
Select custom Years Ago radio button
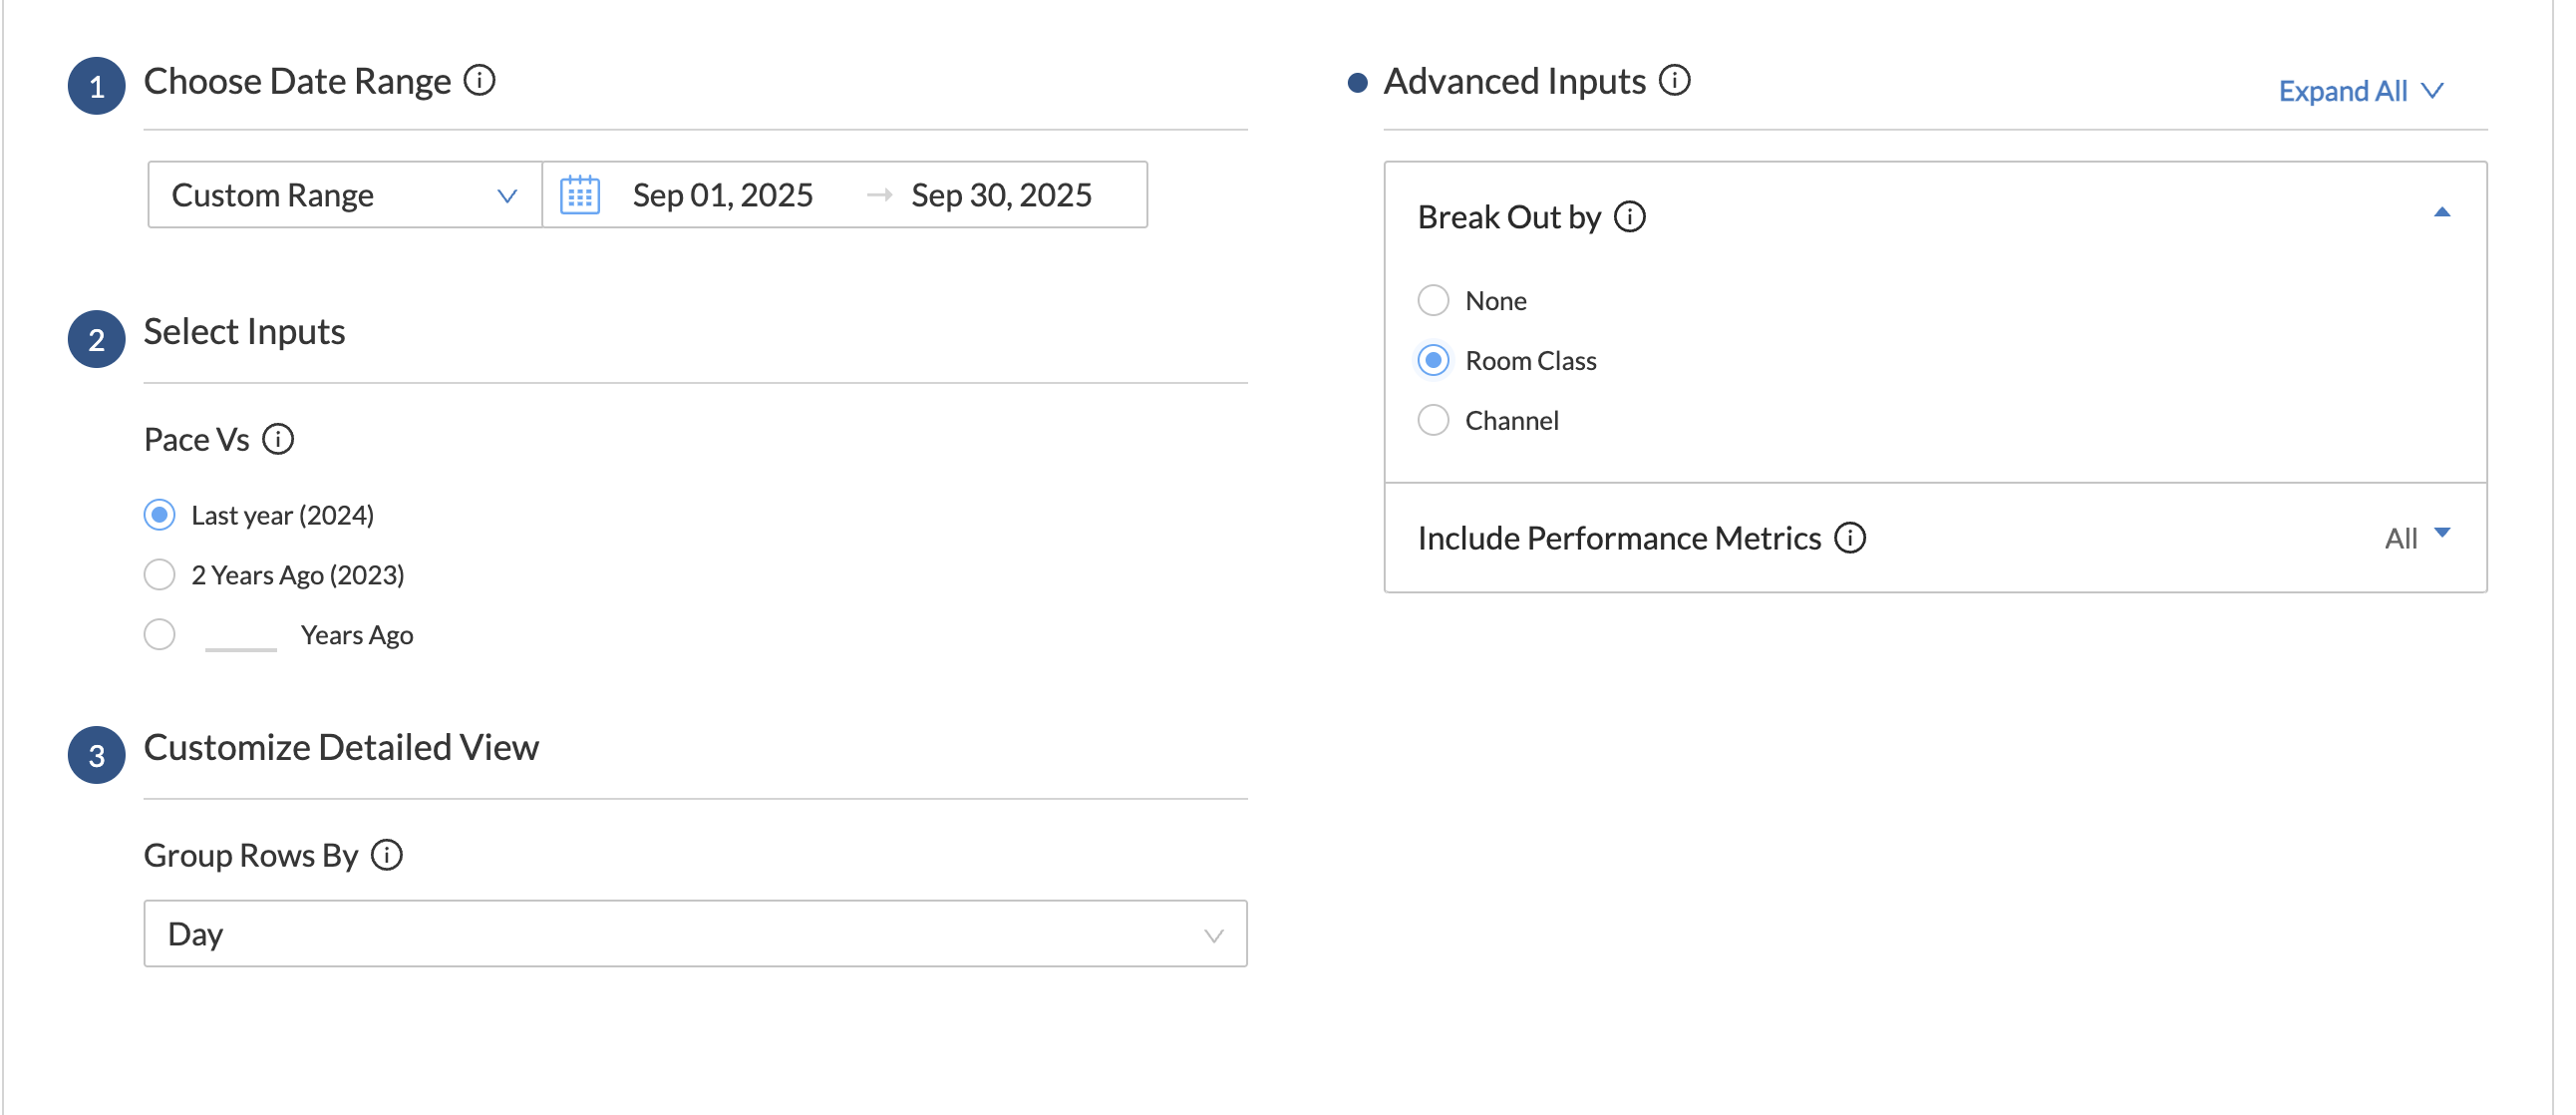point(160,635)
